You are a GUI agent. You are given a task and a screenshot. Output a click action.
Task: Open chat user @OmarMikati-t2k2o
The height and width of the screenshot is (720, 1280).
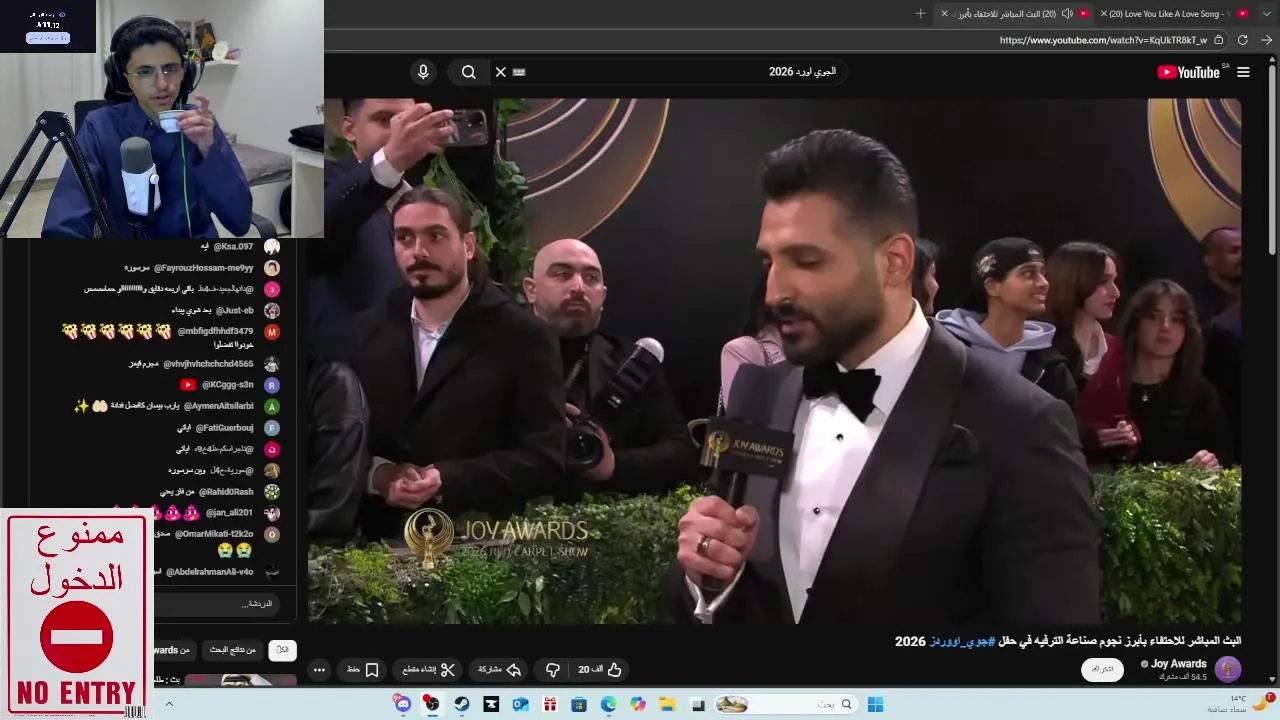[x=214, y=534]
